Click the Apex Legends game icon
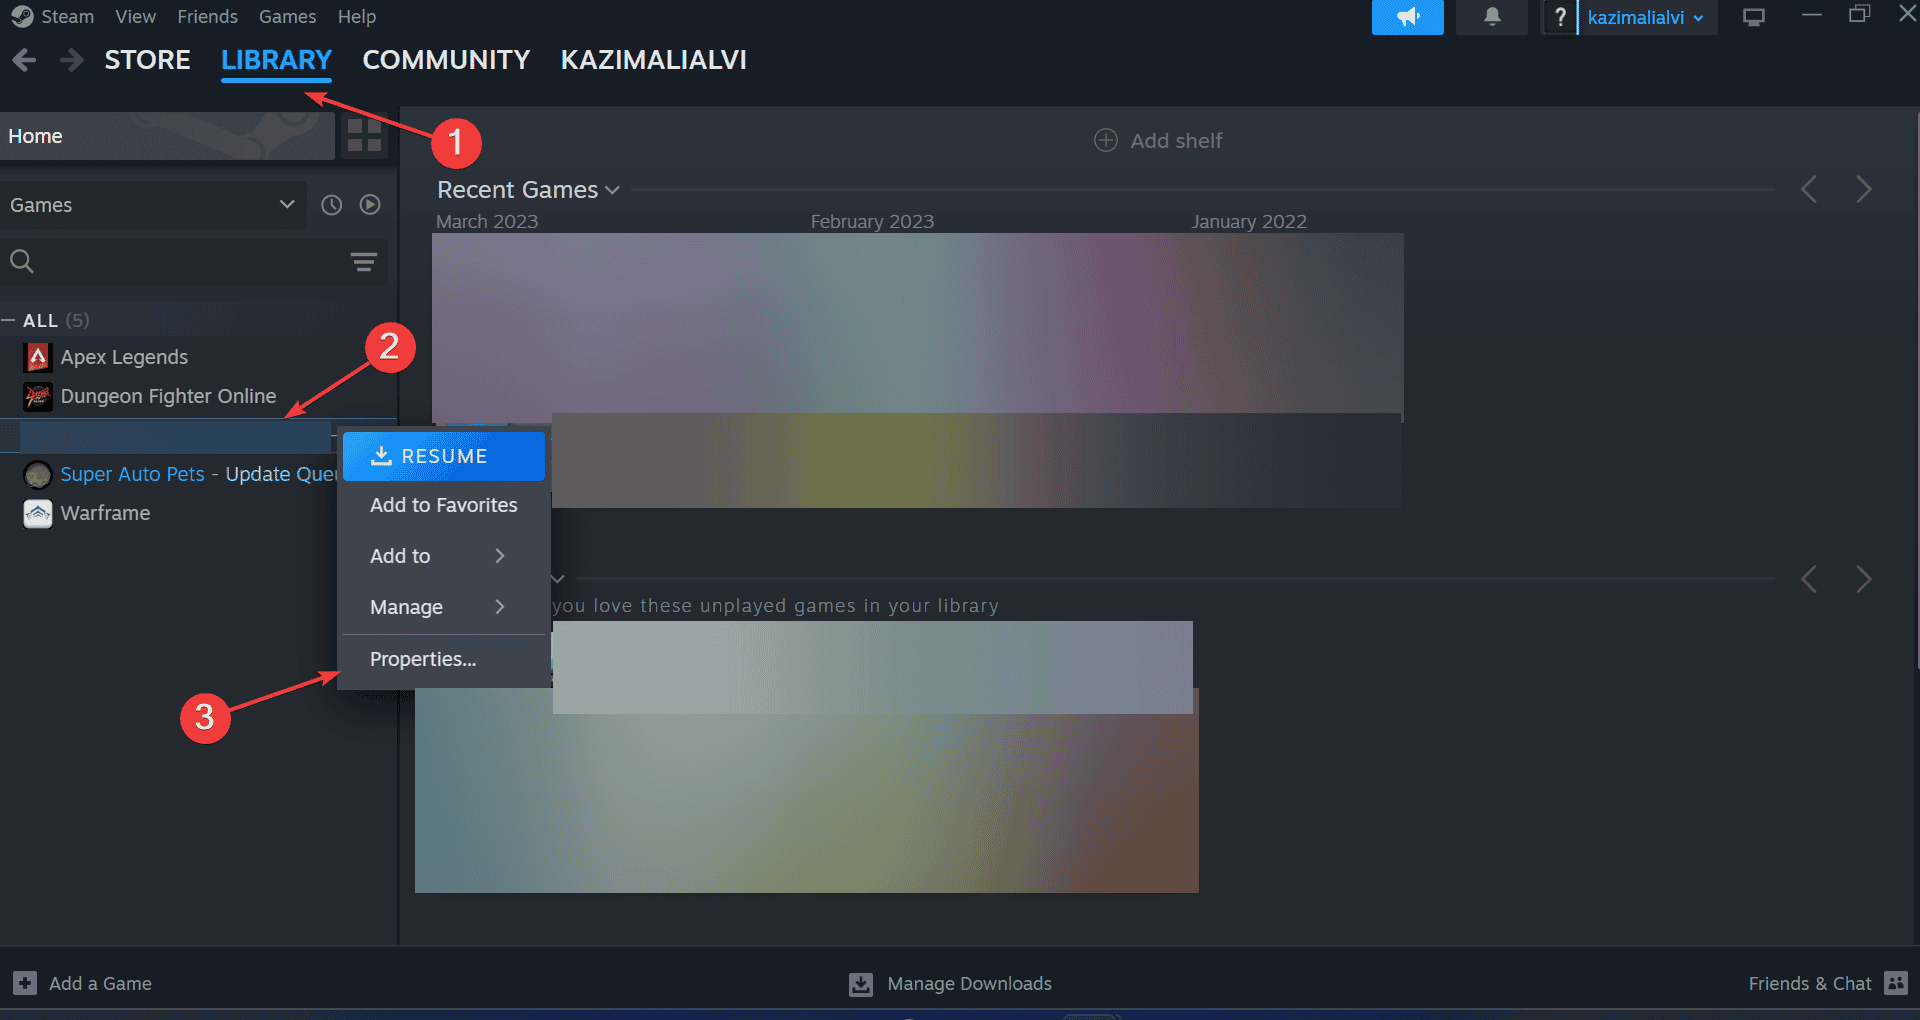 38,357
